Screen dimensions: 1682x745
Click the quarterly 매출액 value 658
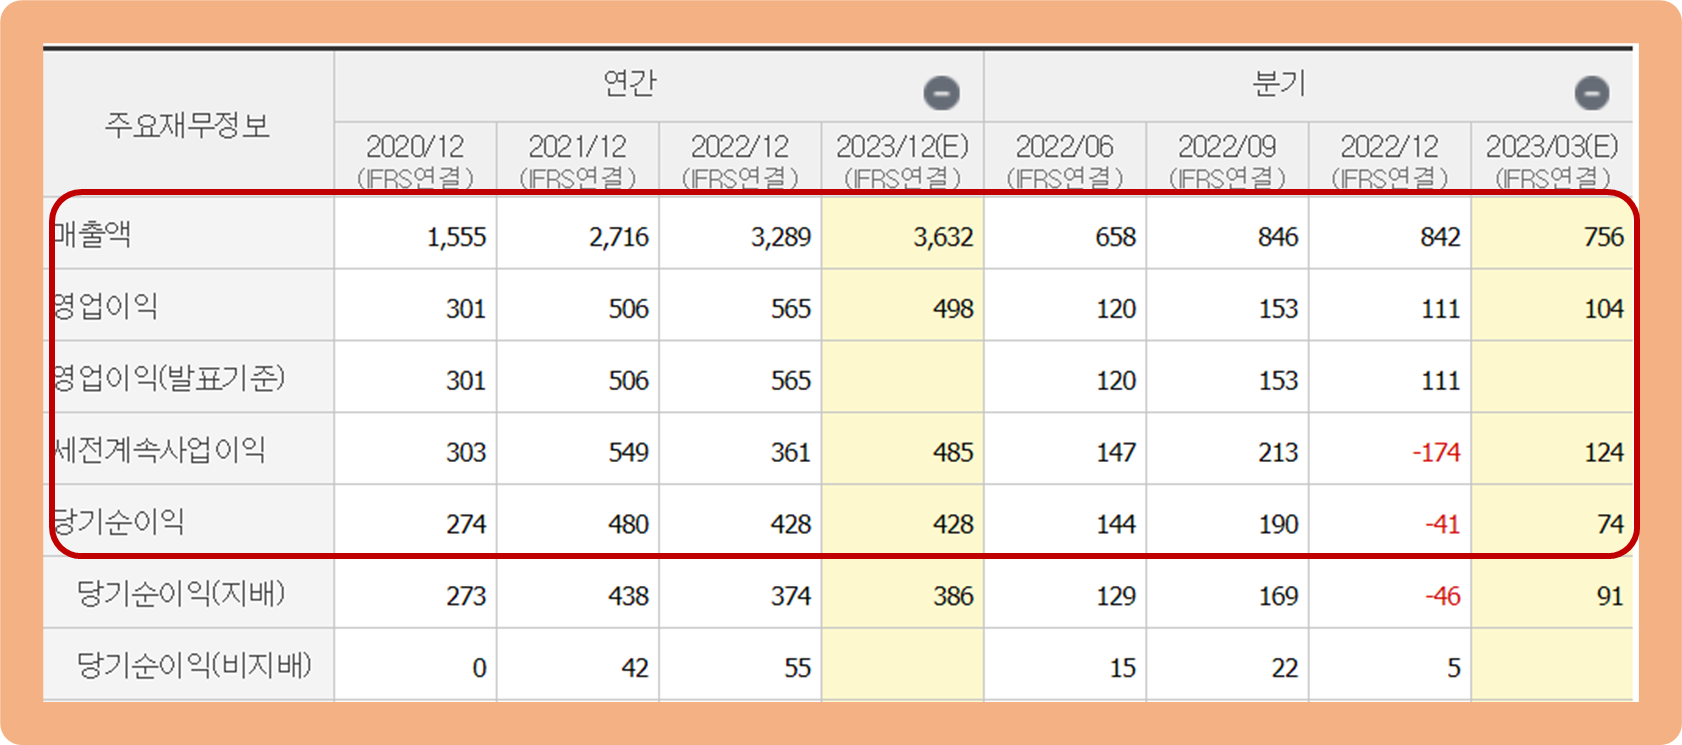pyautogui.click(x=1115, y=238)
